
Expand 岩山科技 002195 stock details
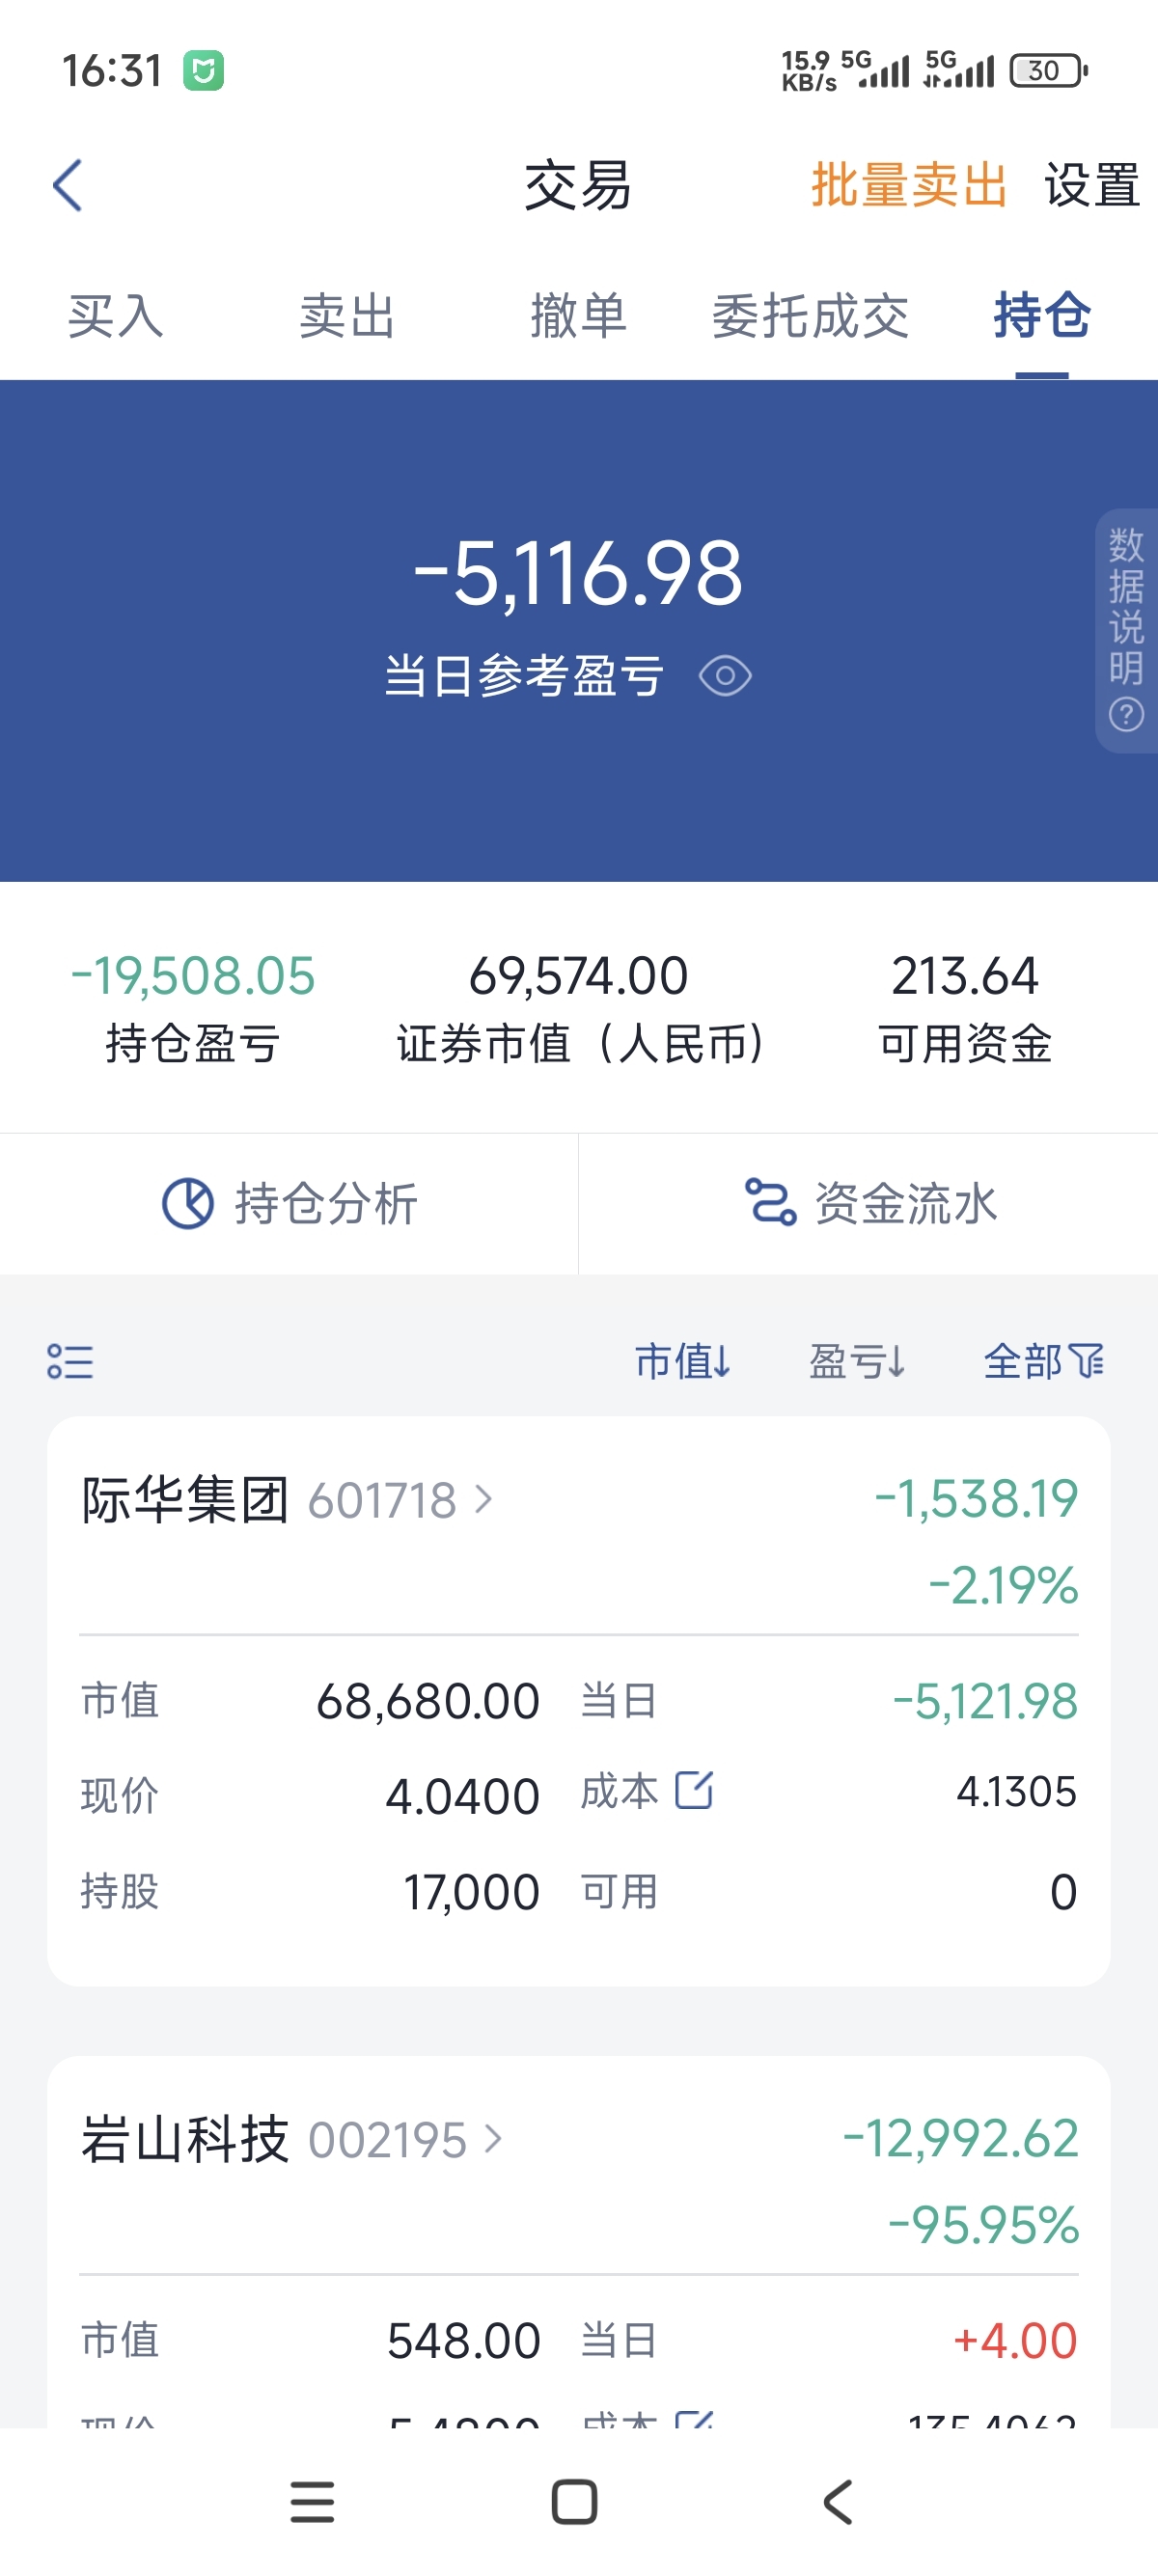292,2140
